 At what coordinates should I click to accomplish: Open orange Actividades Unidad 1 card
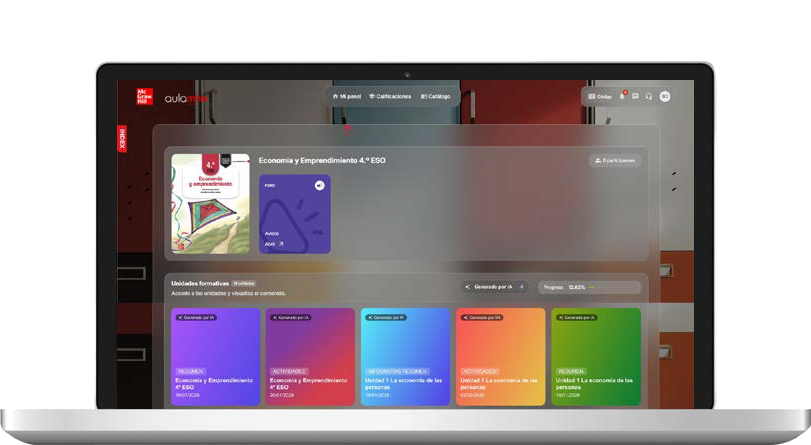[501, 357]
